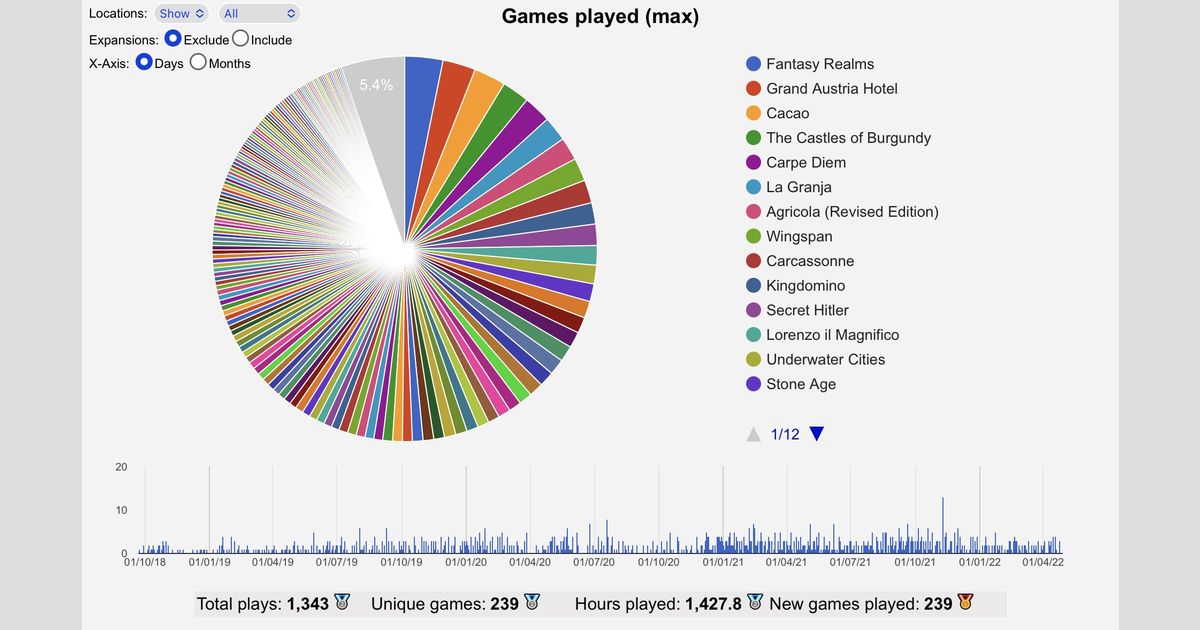
Task: Click the 1/12 legend page indicator
Action: click(x=785, y=434)
